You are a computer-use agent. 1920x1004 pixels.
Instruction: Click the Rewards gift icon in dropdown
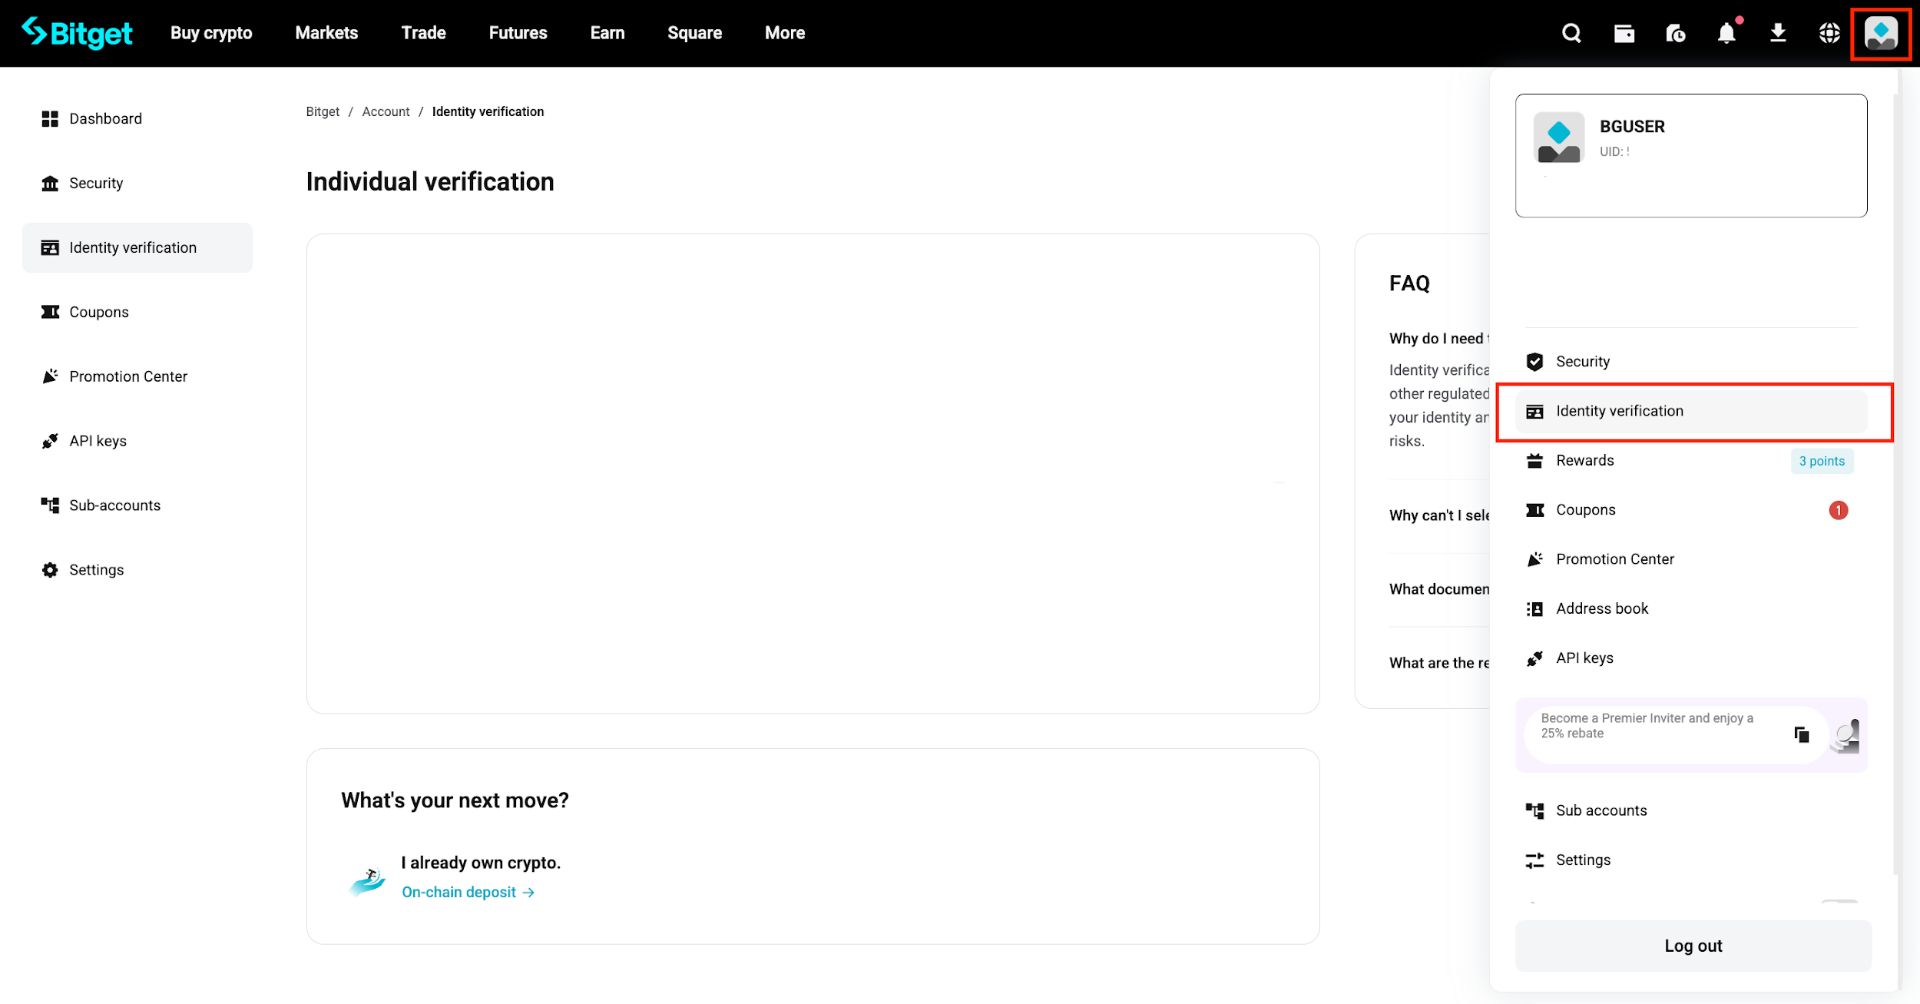1535,461
